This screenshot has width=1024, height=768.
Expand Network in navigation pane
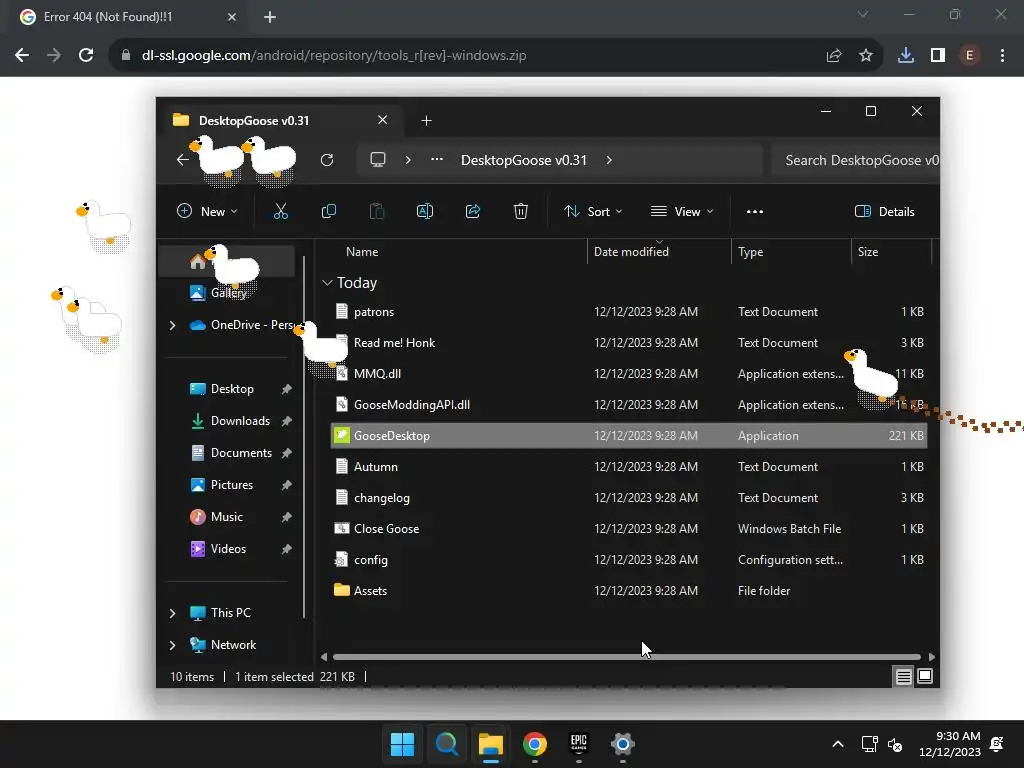point(172,645)
